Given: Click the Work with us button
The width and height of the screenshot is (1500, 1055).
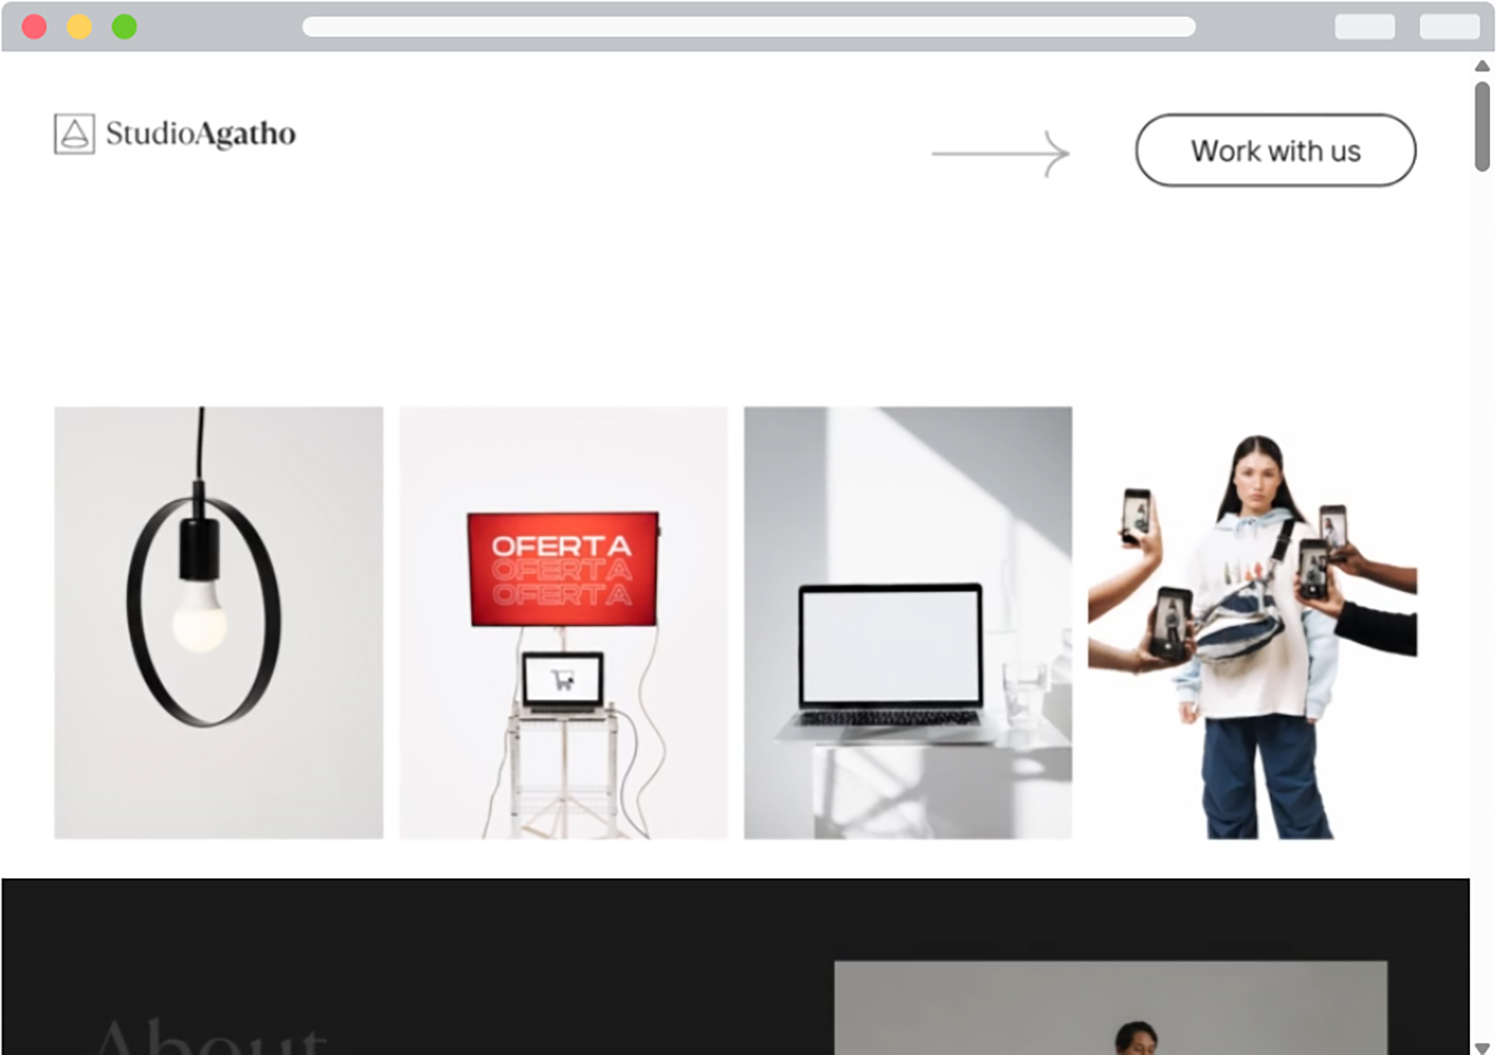Looking at the screenshot, I should point(1275,150).
